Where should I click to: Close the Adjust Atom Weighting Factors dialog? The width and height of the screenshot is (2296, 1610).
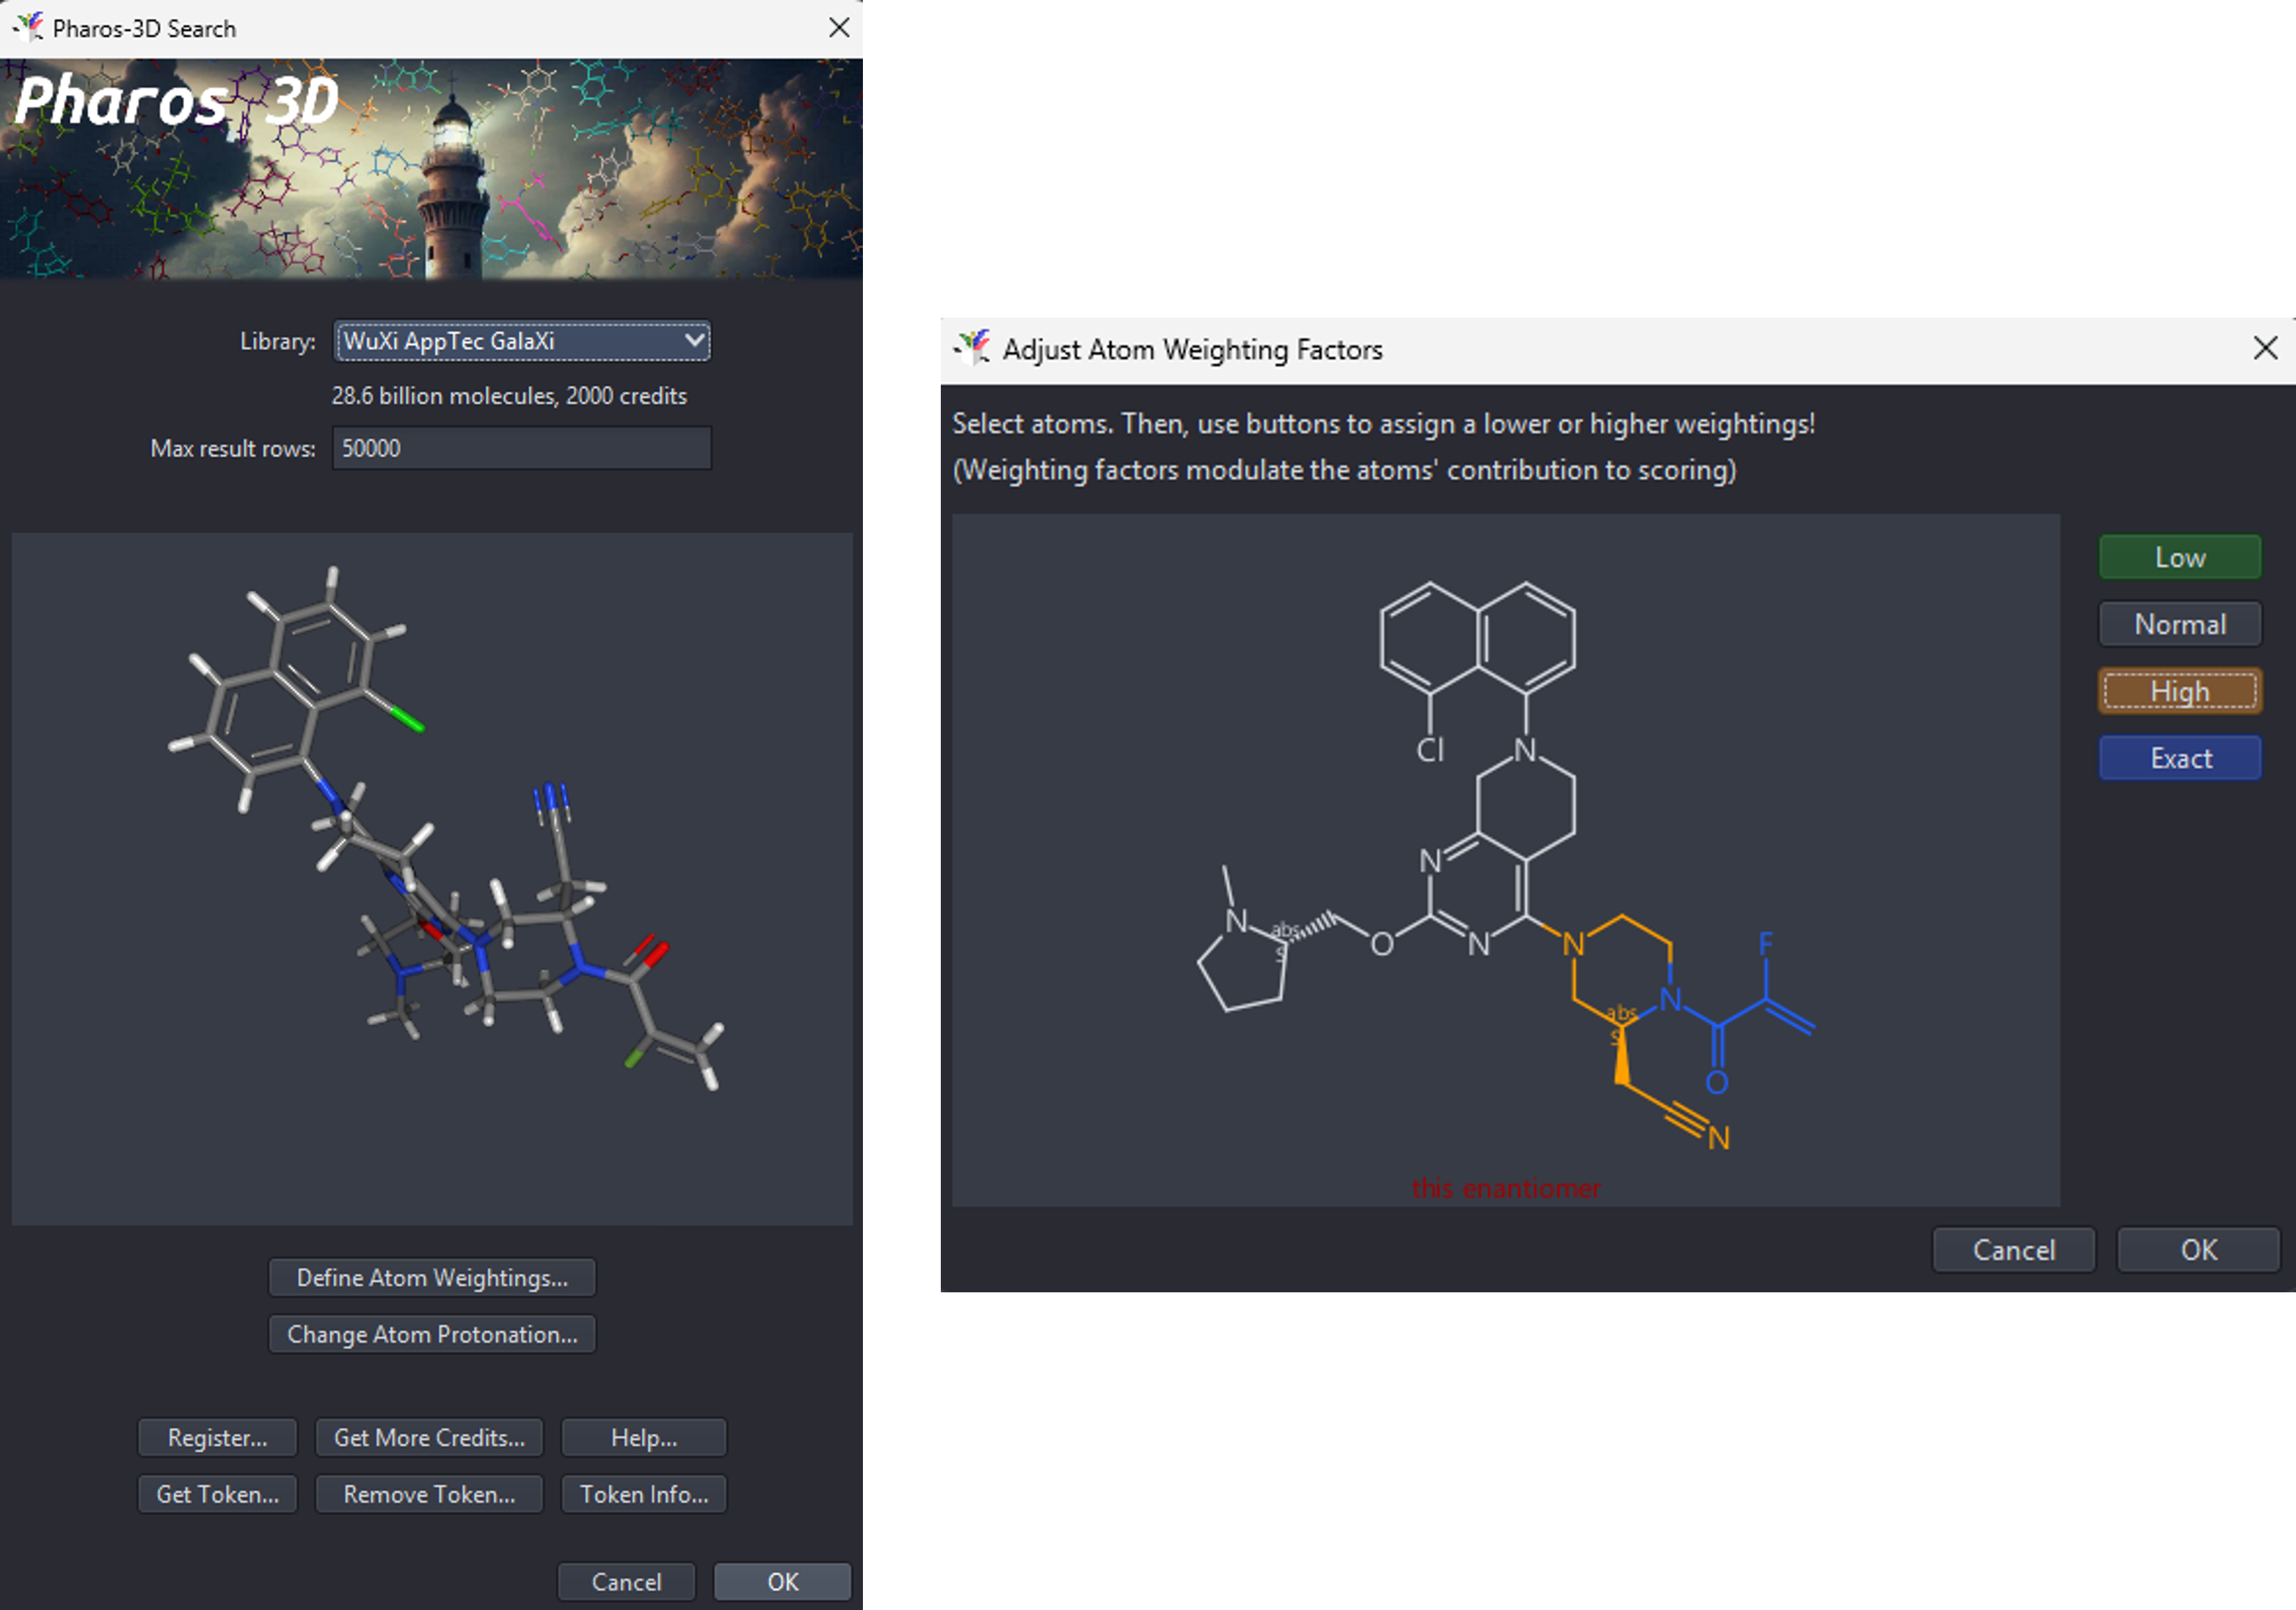(x=2265, y=348)
